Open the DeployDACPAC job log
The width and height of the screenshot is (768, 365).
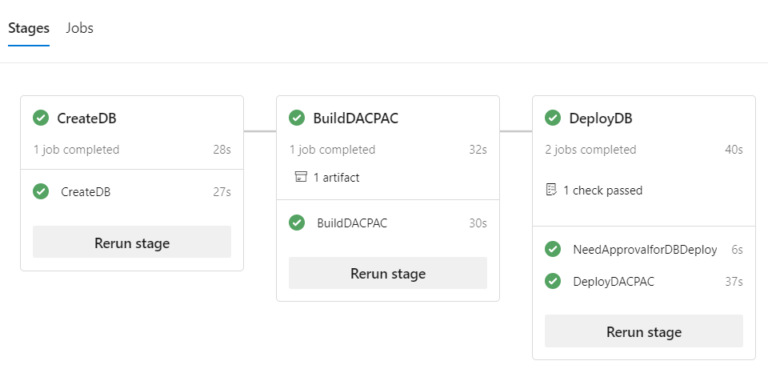click(x=613, y=282)
